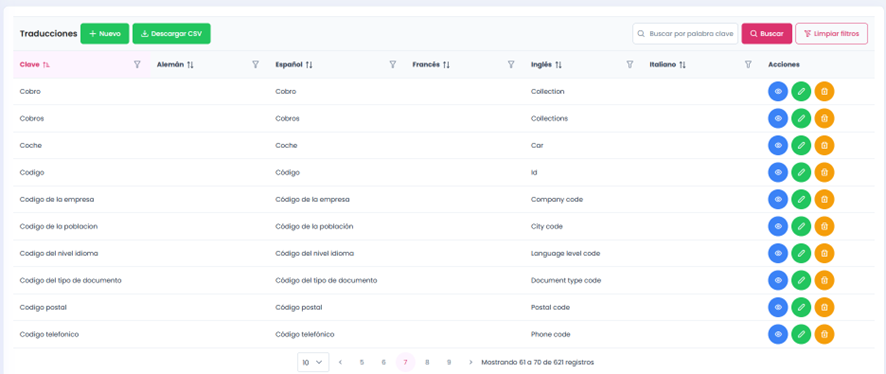This screenshot has width=886, height=374.
Task: Edit the Codigo de la empresa row
Action: (801, 199)
